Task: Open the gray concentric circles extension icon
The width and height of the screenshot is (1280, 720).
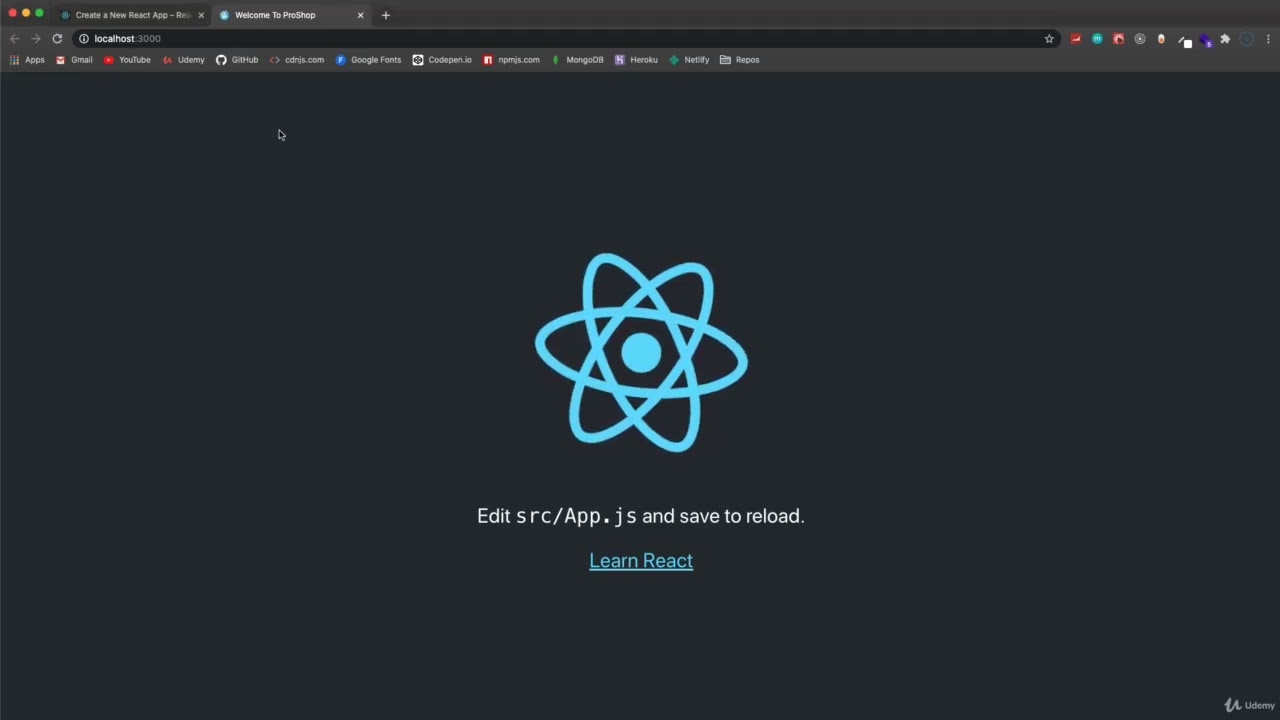Action: (1139, 39)
